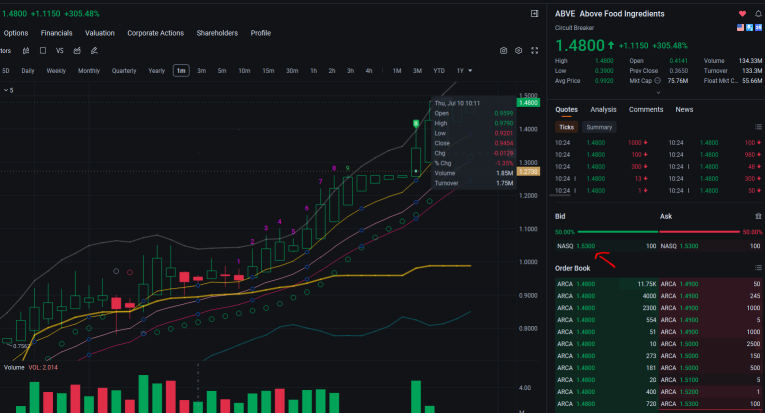Open the Financials tab
765x413 pixels.
click(x=57, y=33)
